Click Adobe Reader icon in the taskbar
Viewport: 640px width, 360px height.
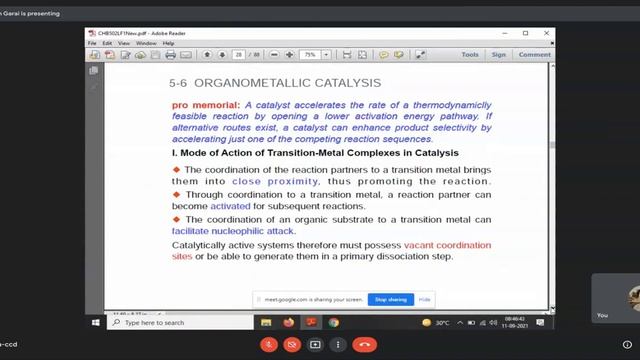point(311,322)
